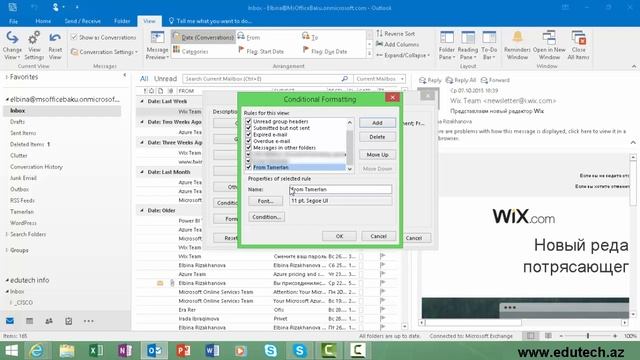The image size is (640, 360).
Task: Show All messages filter
Action: pyautogui.click(x=144, y=78)
